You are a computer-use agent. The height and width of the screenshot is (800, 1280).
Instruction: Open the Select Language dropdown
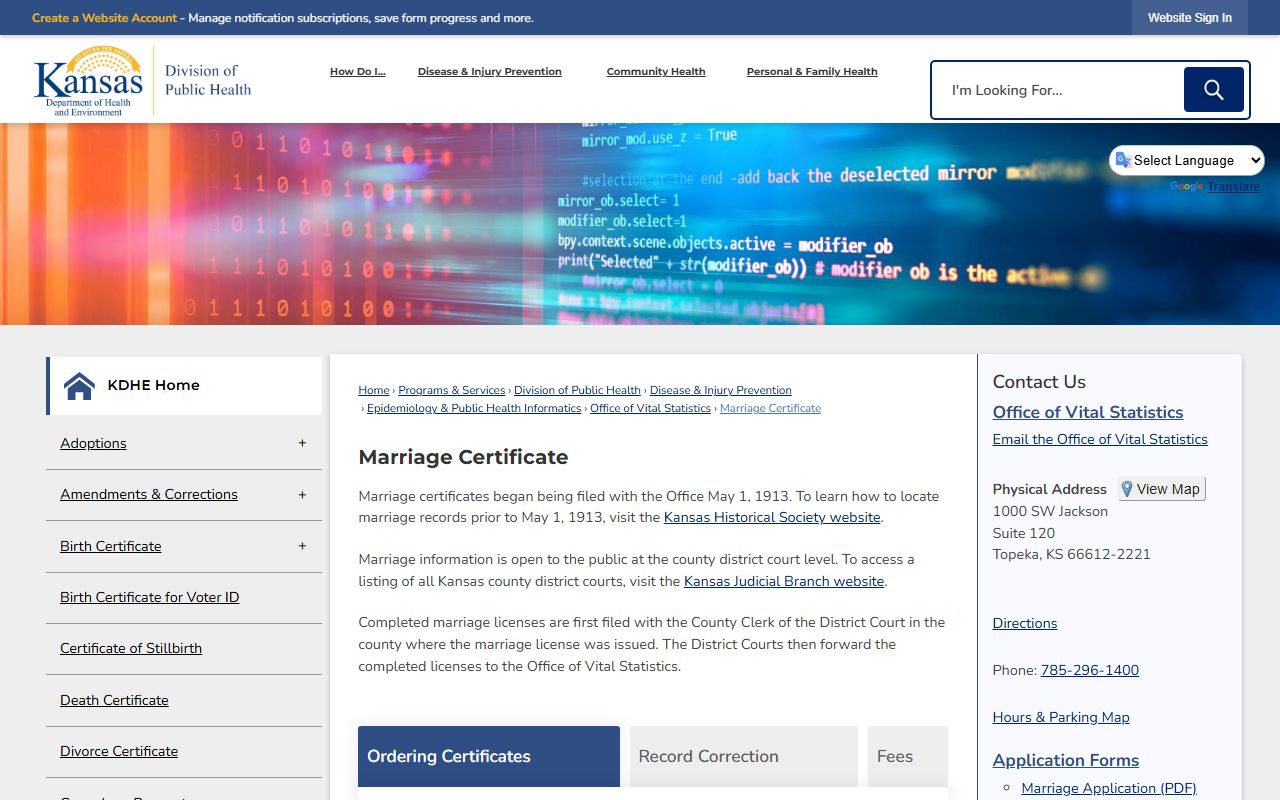pyautogui.click(x=1187, y=160)
